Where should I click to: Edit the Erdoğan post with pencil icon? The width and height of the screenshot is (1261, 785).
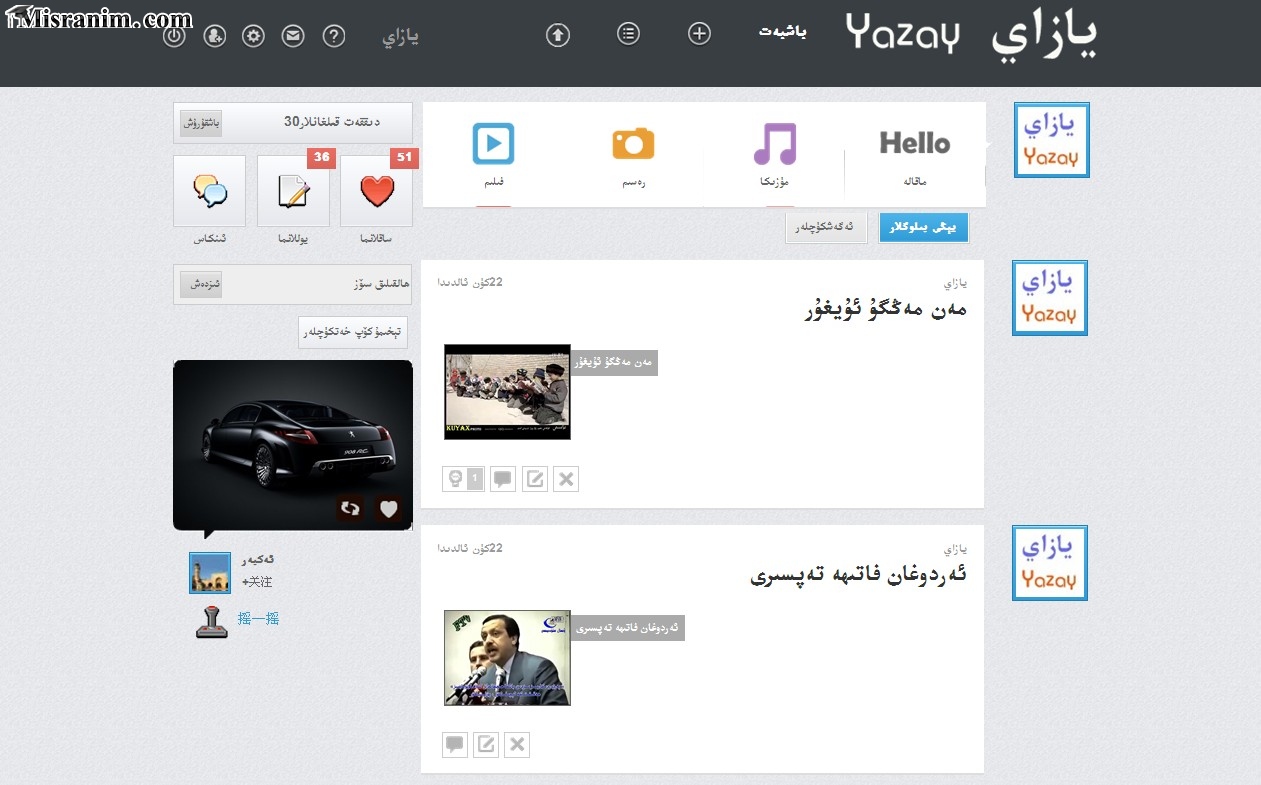pyautogui.click(x=486, y=745)
